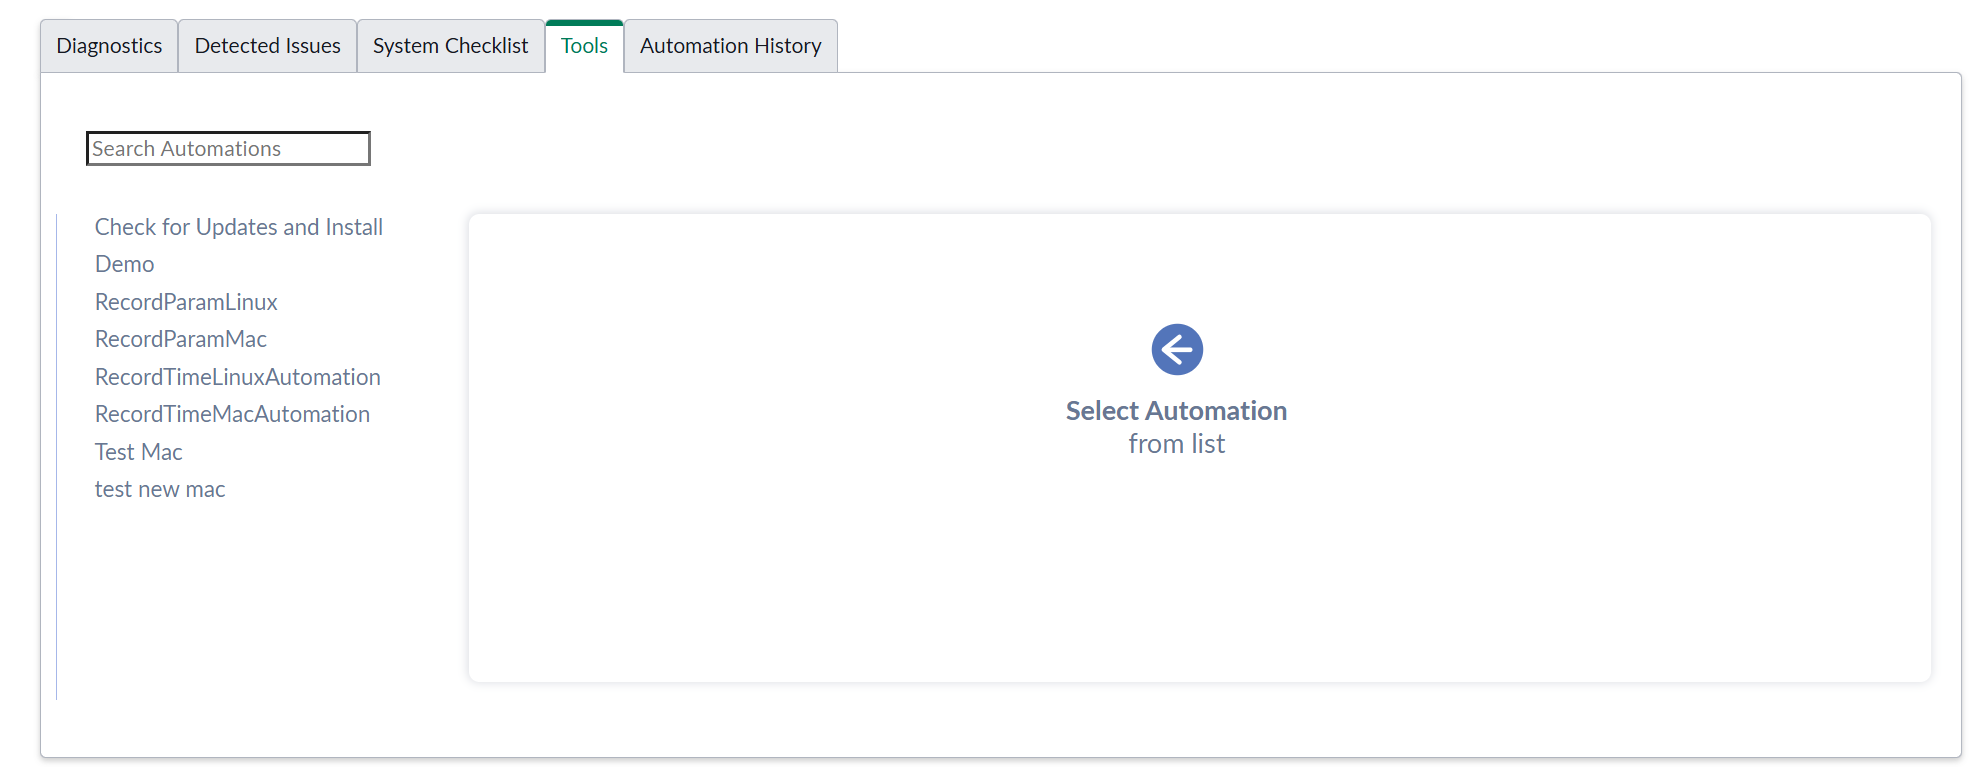Pick the RecordTimeLinuxAutomation entry
This screenshot has width=1980, height=767.
238,377
